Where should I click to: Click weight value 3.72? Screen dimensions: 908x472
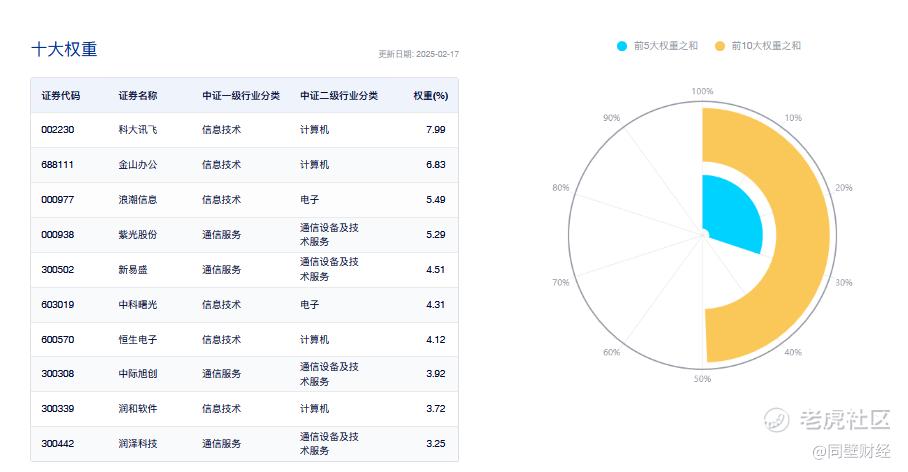coord(435,409)
